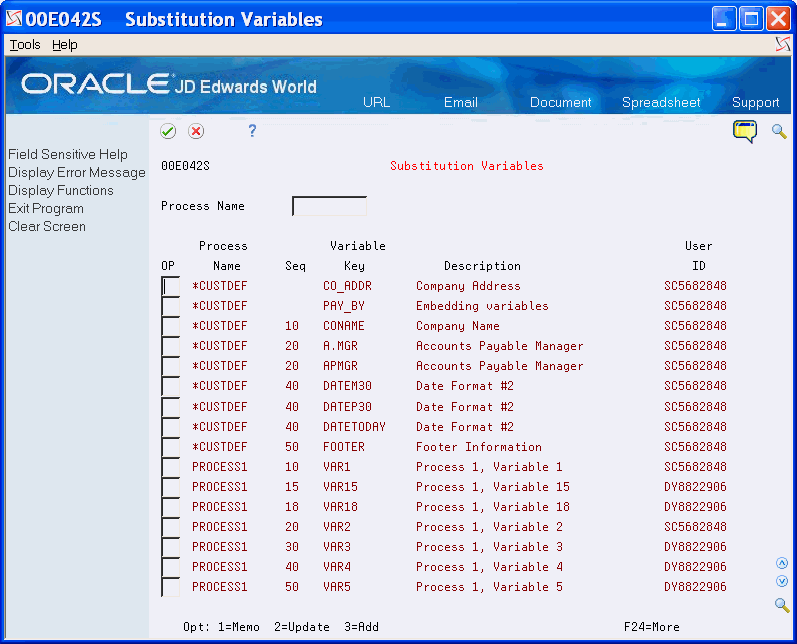Click 'Process 1, Variable 15' description
This screenshot has width=797, height=644.
pyautogui.click(x=493, y=487)
